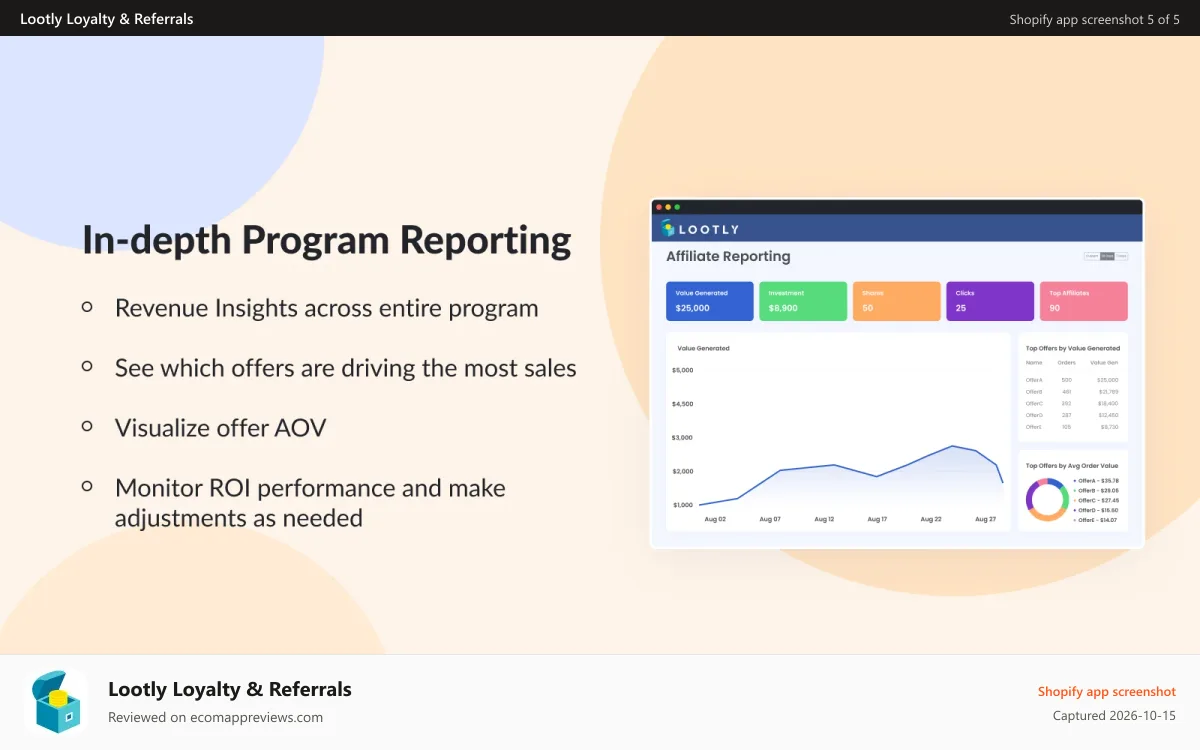Screen dimensions: 1200x750
Task: Click the Captured 2026-10-15 date text
Action: pyautogui.click(x=1114, y=716)
